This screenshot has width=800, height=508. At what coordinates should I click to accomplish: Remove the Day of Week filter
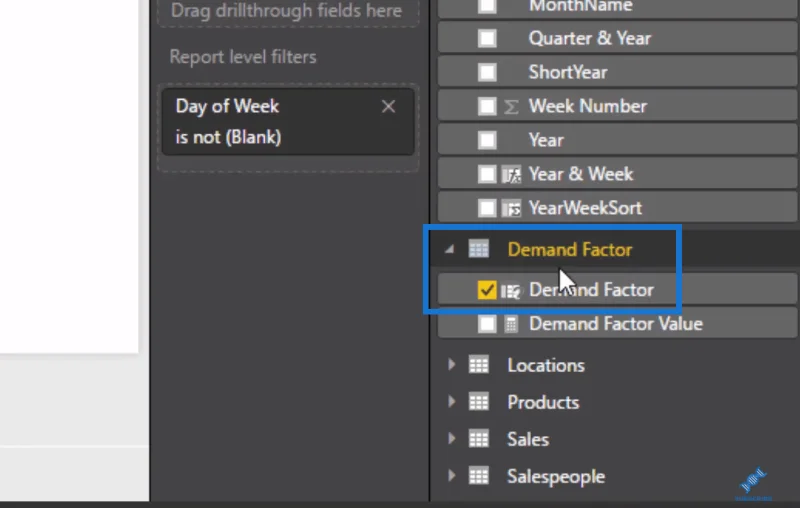[388, 107]
